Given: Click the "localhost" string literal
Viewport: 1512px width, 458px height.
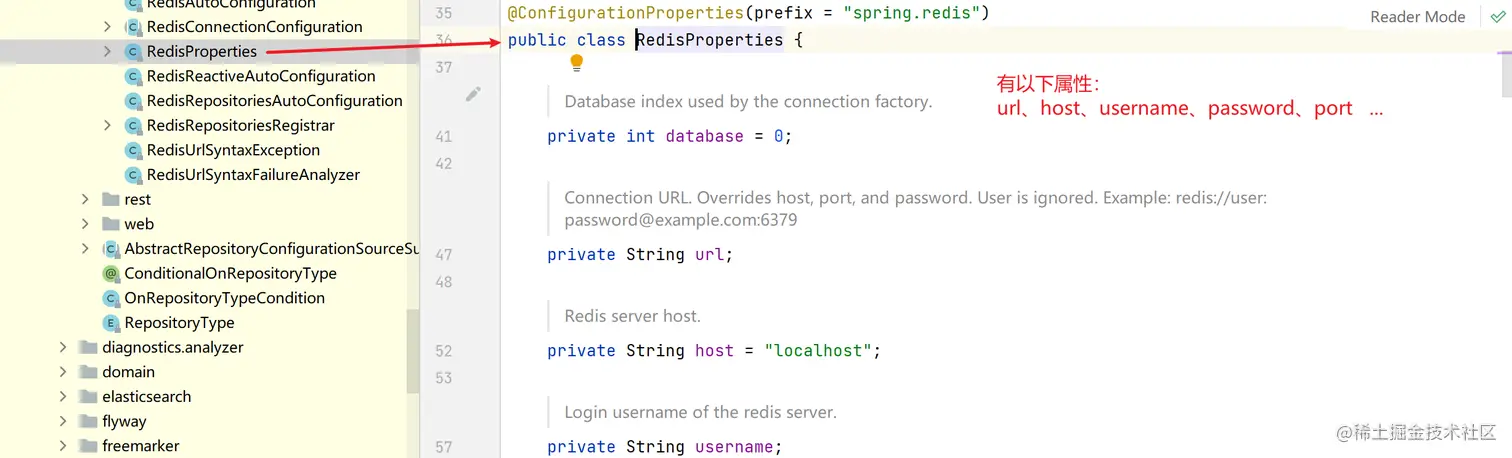Looking at the screenshot, I should click(x=818, y=351).
